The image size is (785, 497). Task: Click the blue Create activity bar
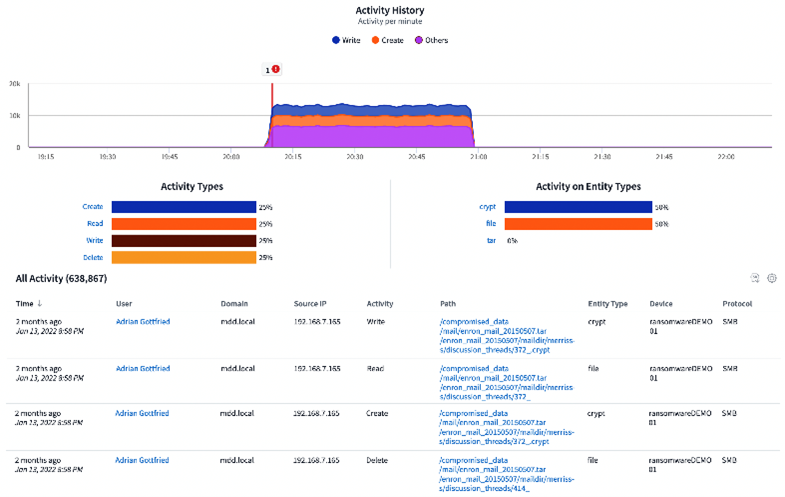[x=183, y=207]
